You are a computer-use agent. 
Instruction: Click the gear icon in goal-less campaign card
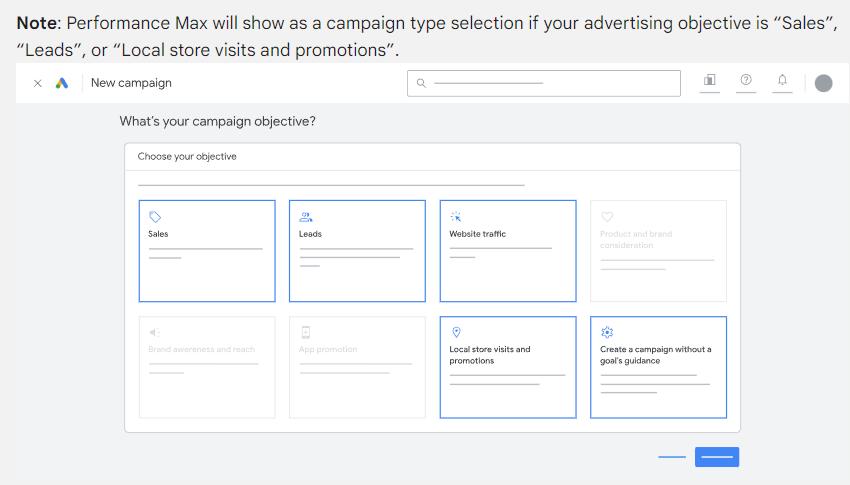[607, 332]
